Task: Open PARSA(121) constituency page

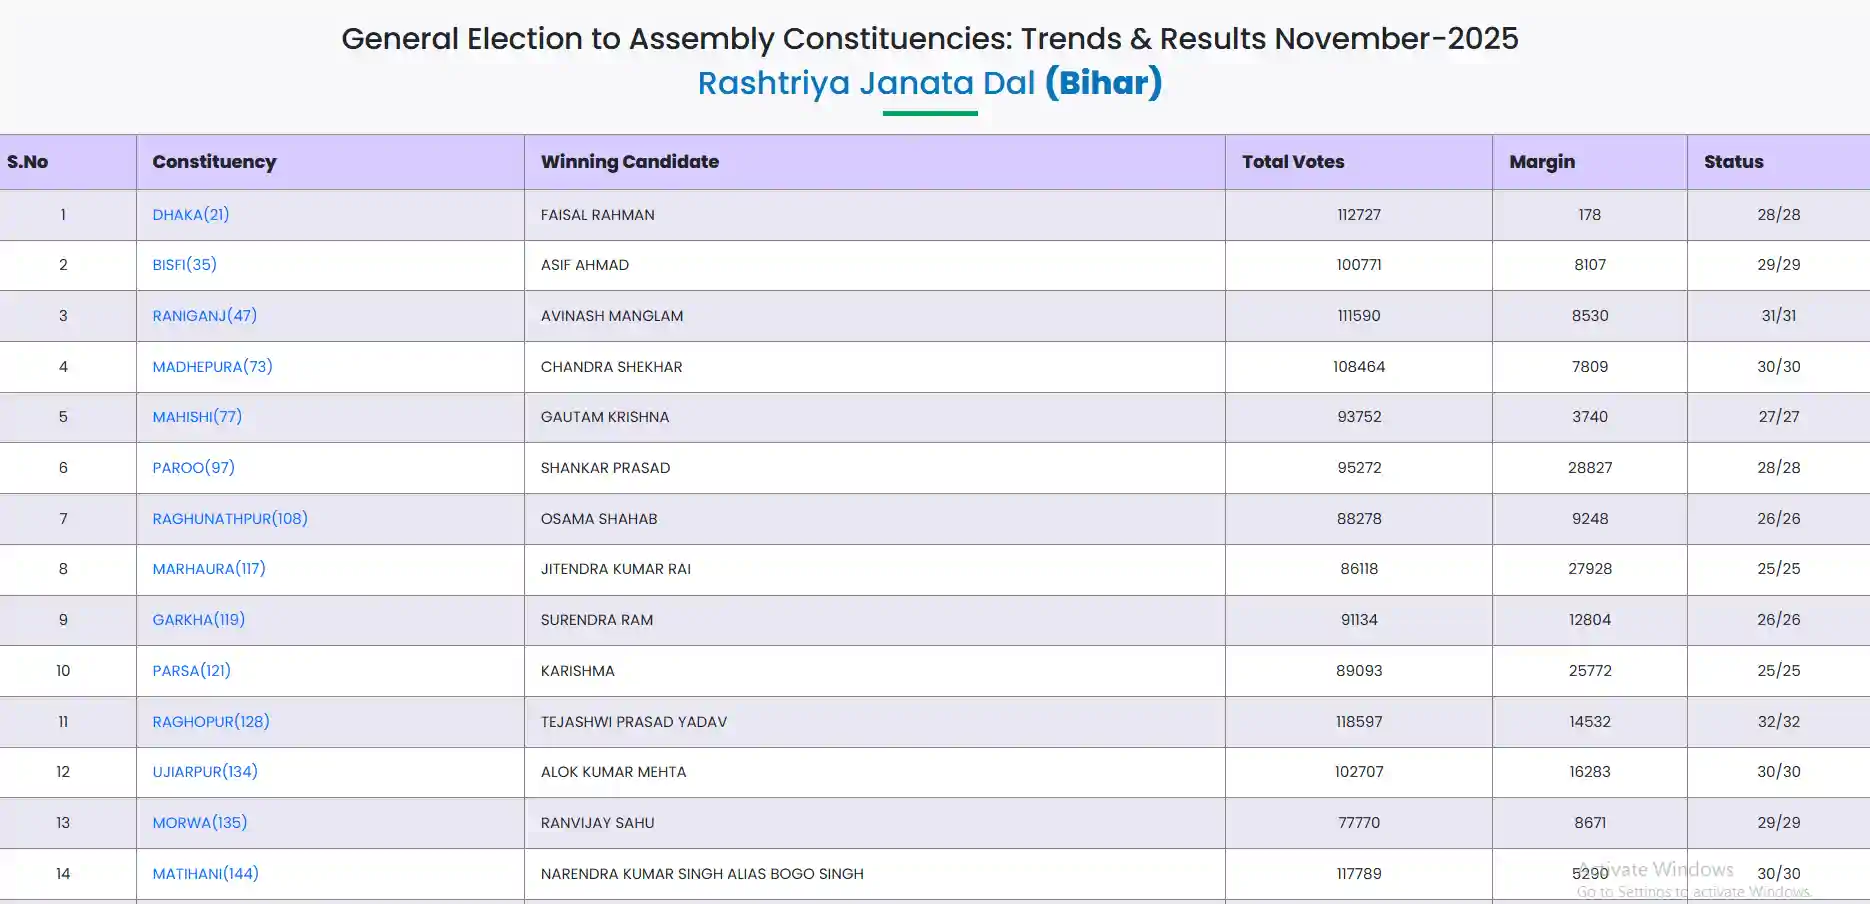Action: coord(192,670)
